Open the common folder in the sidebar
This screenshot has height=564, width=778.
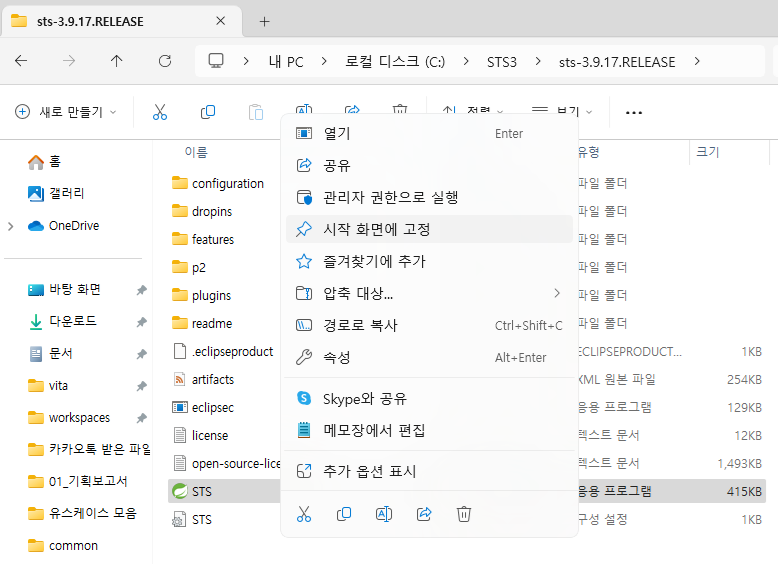63,546
